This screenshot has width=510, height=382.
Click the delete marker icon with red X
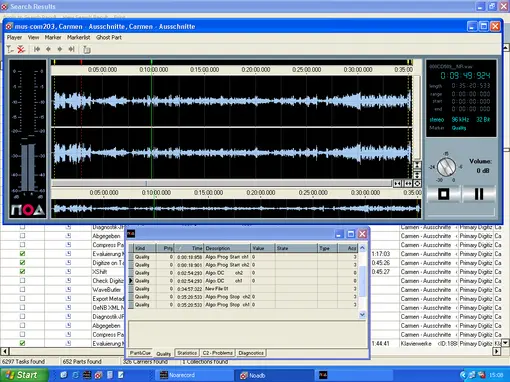point(21,50)
